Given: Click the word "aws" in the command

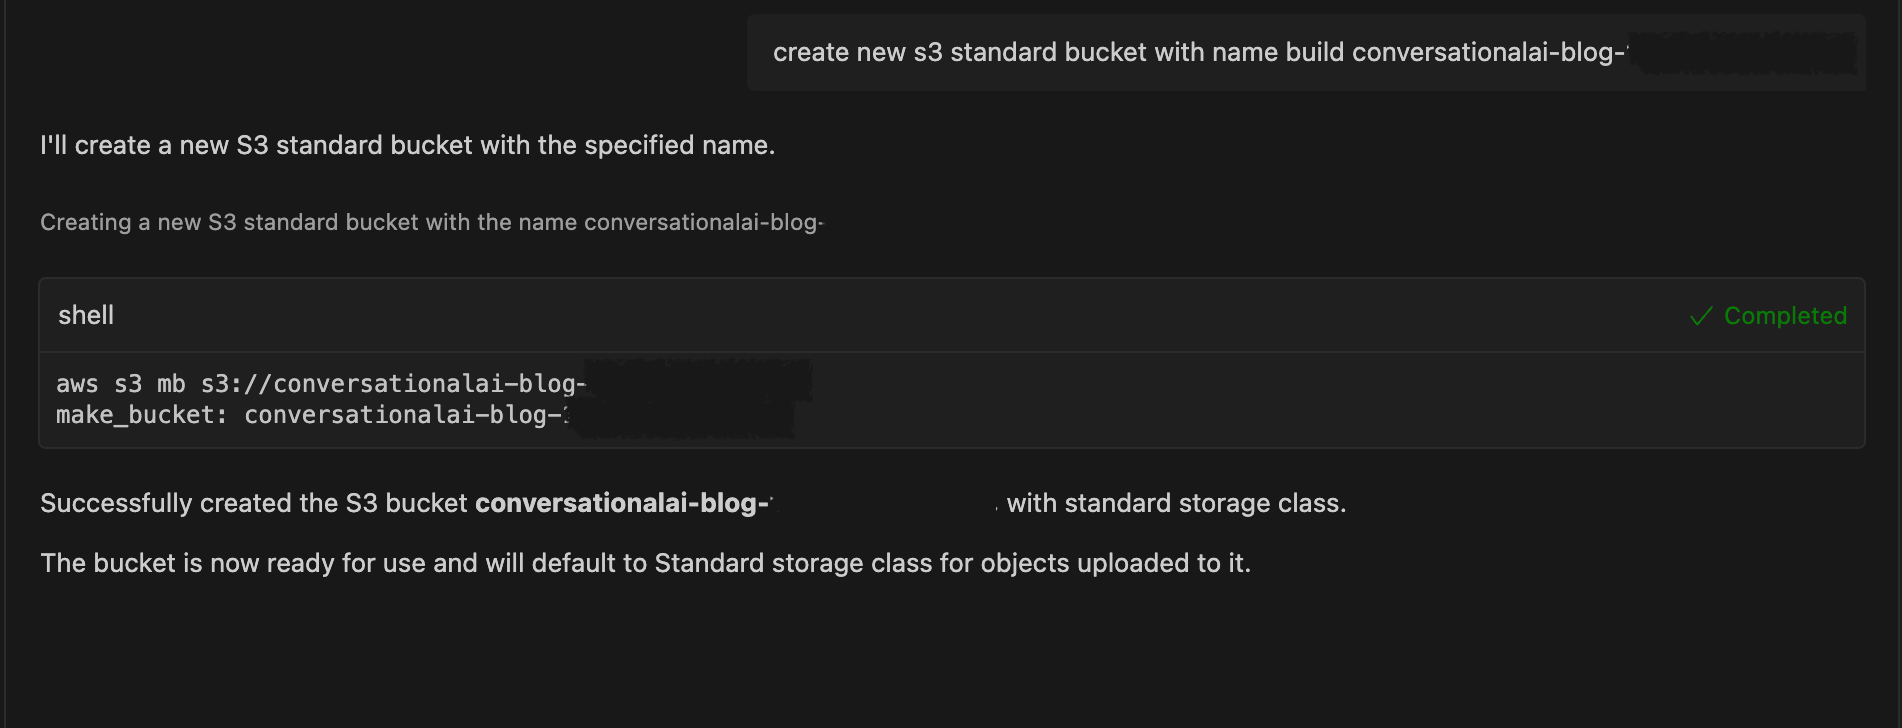Looking at the screenshot, I should click(x=77, y=384).
